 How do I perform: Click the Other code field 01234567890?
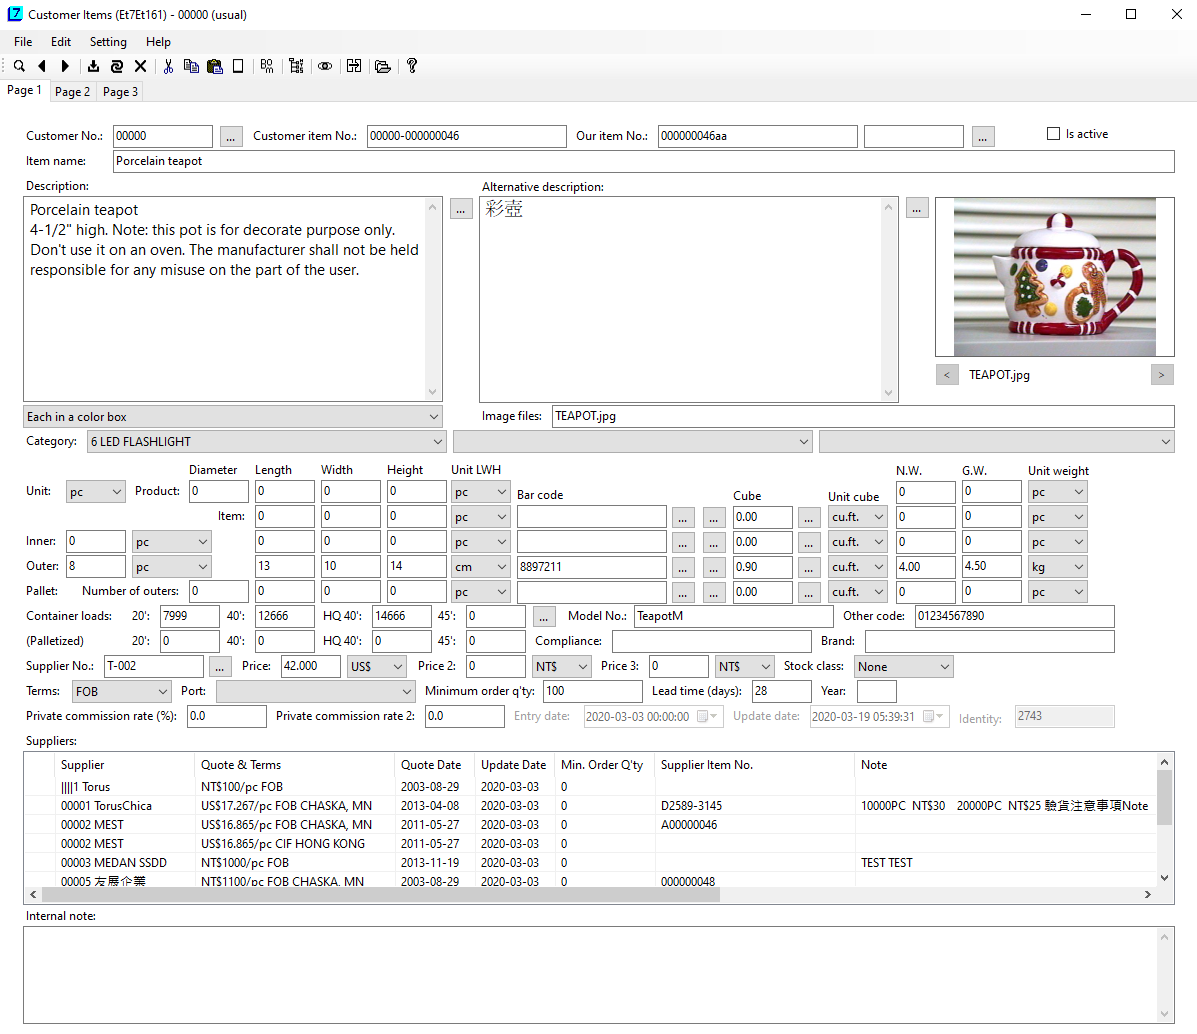click(x=1015, y=616)
